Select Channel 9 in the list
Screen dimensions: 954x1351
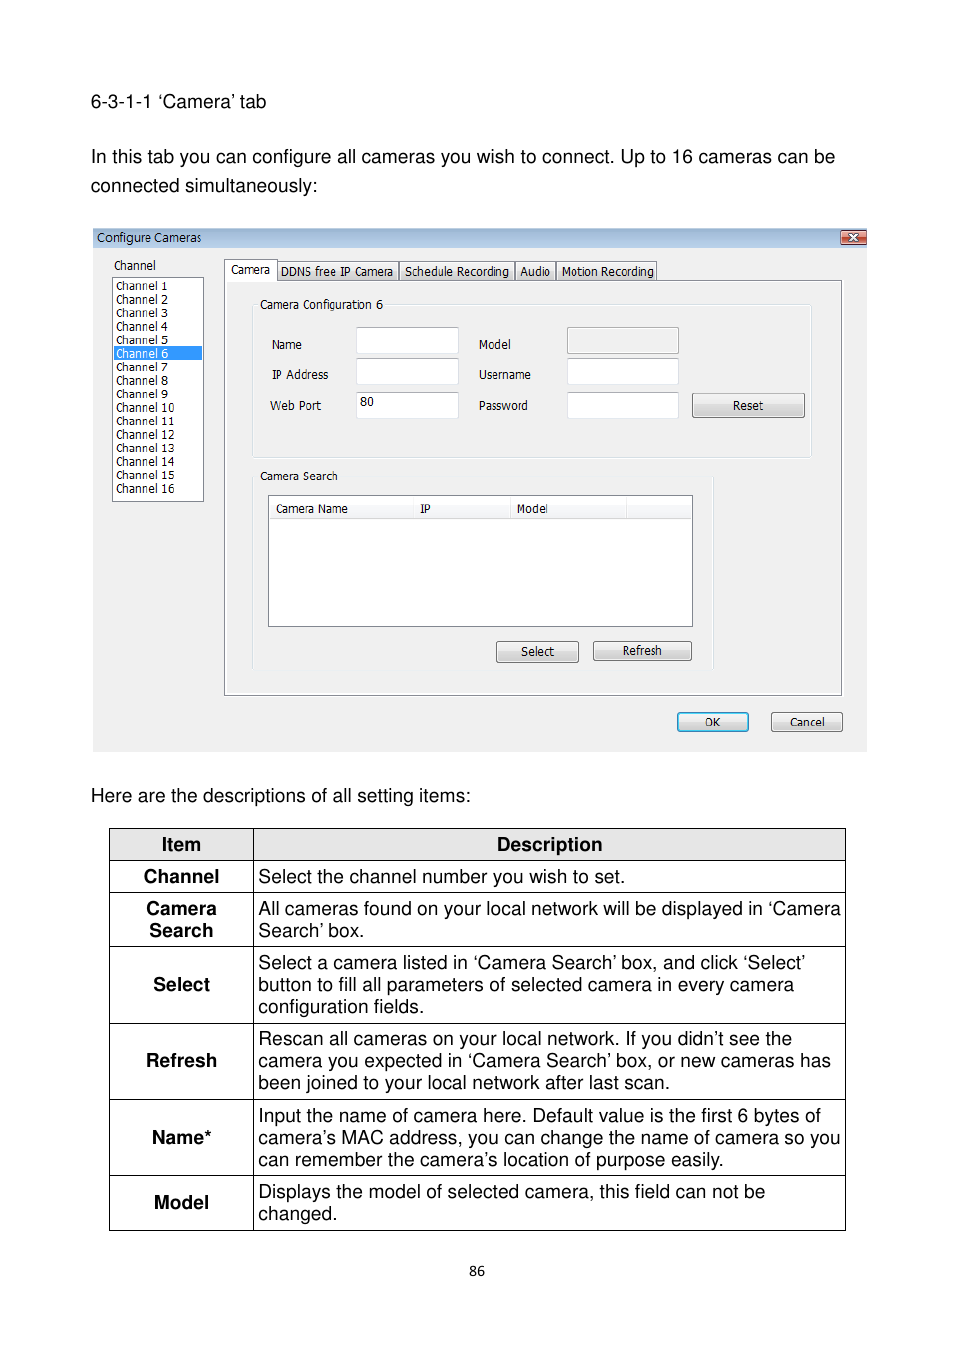158,394
